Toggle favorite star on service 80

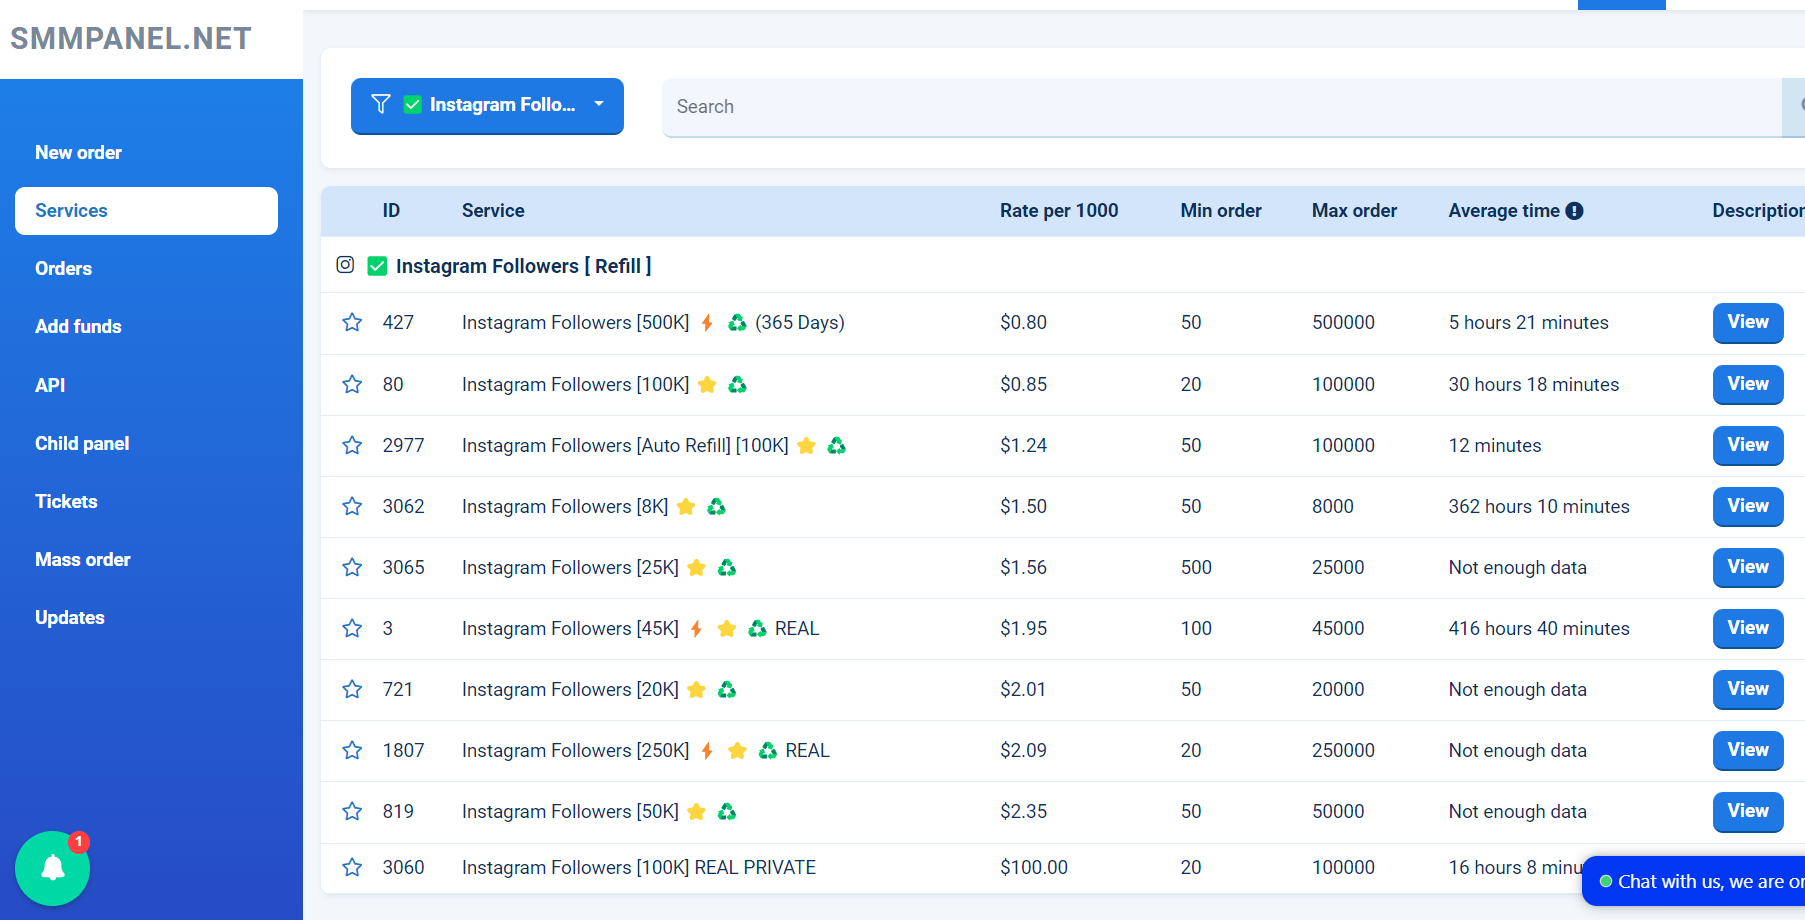(x=352, y=384)
